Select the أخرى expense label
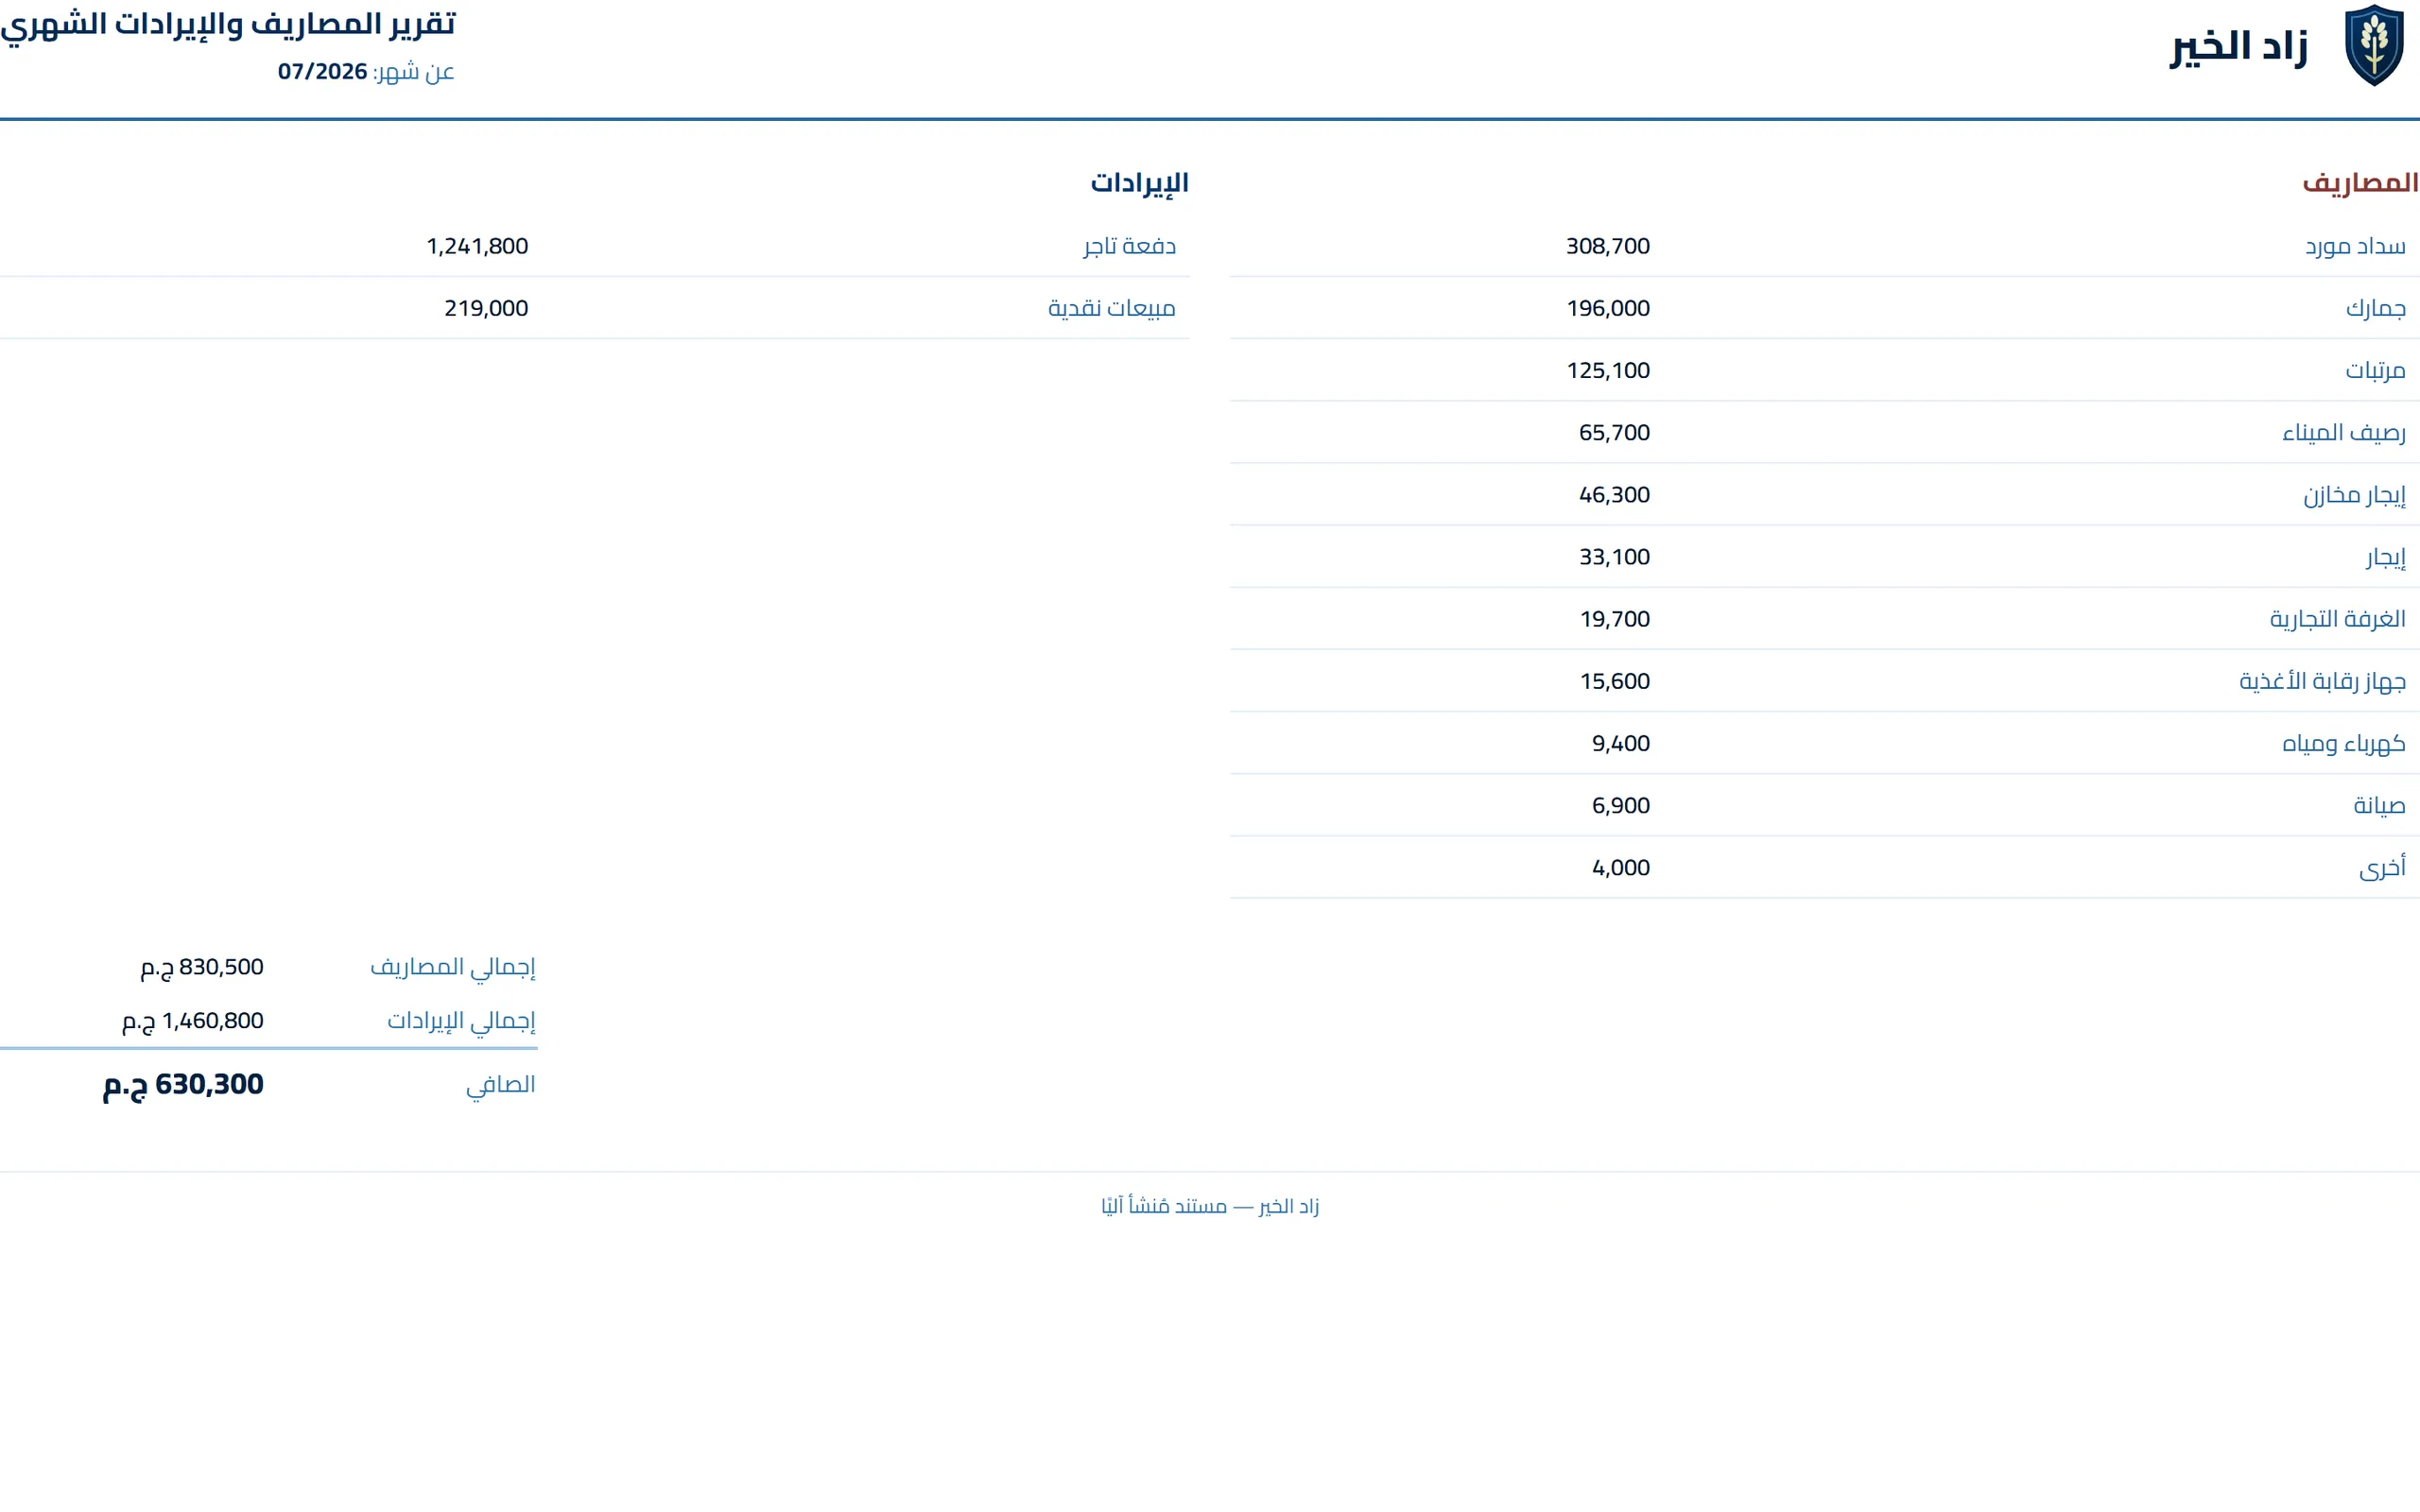2420x1512 pixels. click(x=2382, y=867)
